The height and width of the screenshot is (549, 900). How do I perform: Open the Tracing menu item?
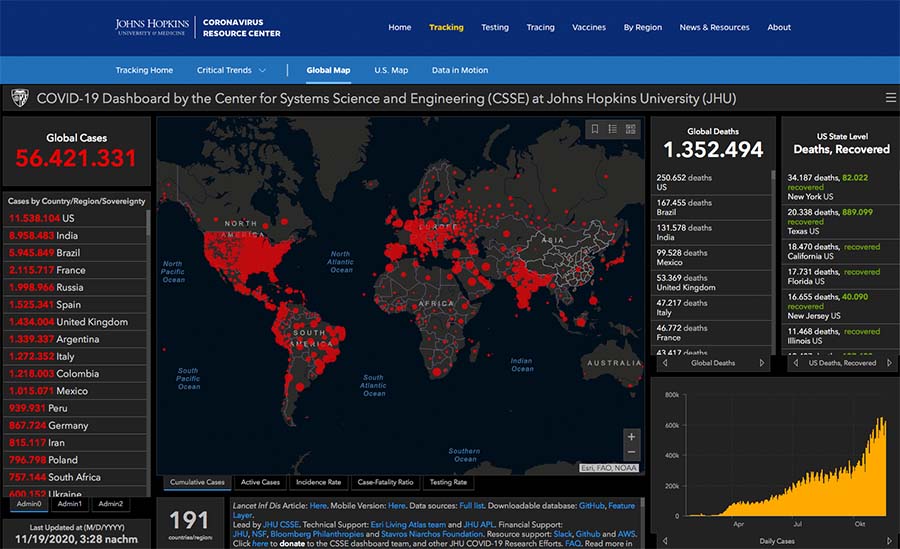click(541, 27)
